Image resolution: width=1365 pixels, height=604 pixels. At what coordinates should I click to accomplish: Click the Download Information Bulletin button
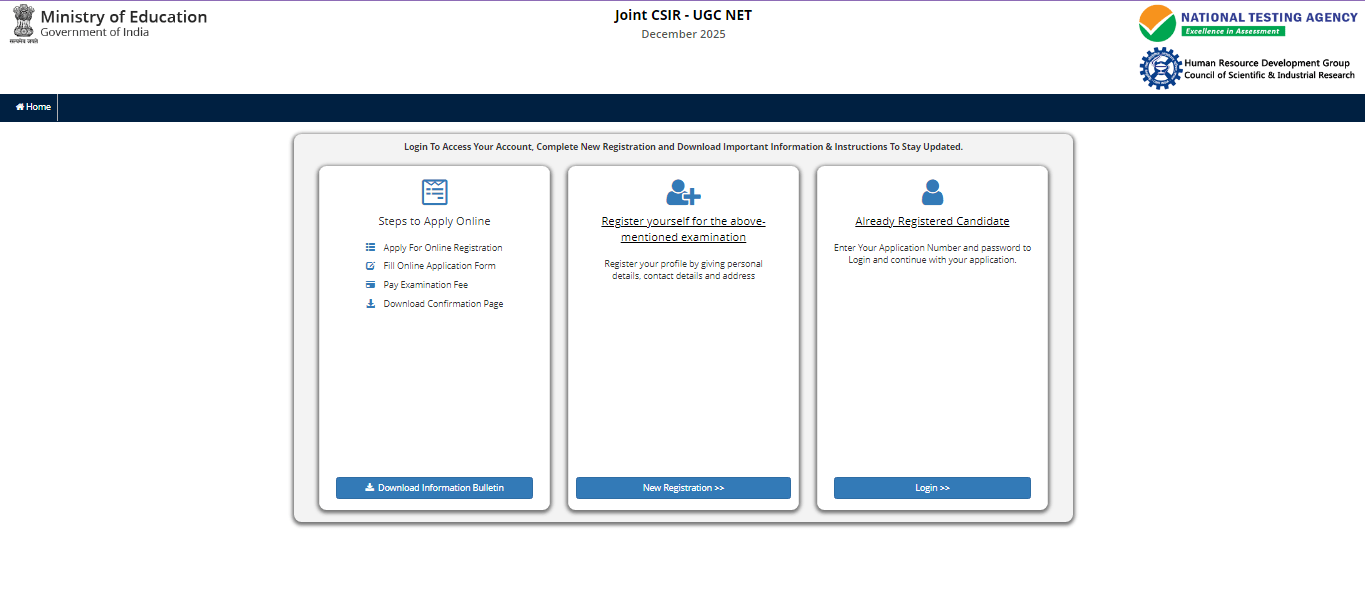point(434,488)
